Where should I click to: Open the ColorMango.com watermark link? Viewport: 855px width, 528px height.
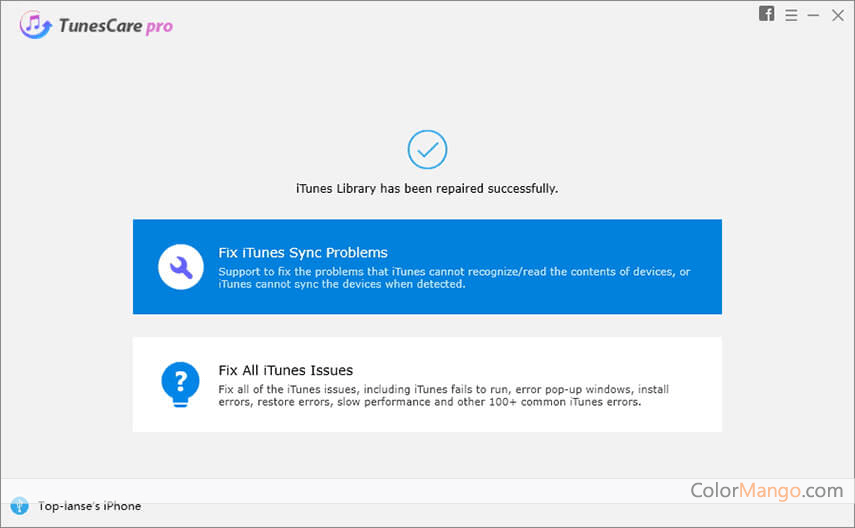(767, 490)
